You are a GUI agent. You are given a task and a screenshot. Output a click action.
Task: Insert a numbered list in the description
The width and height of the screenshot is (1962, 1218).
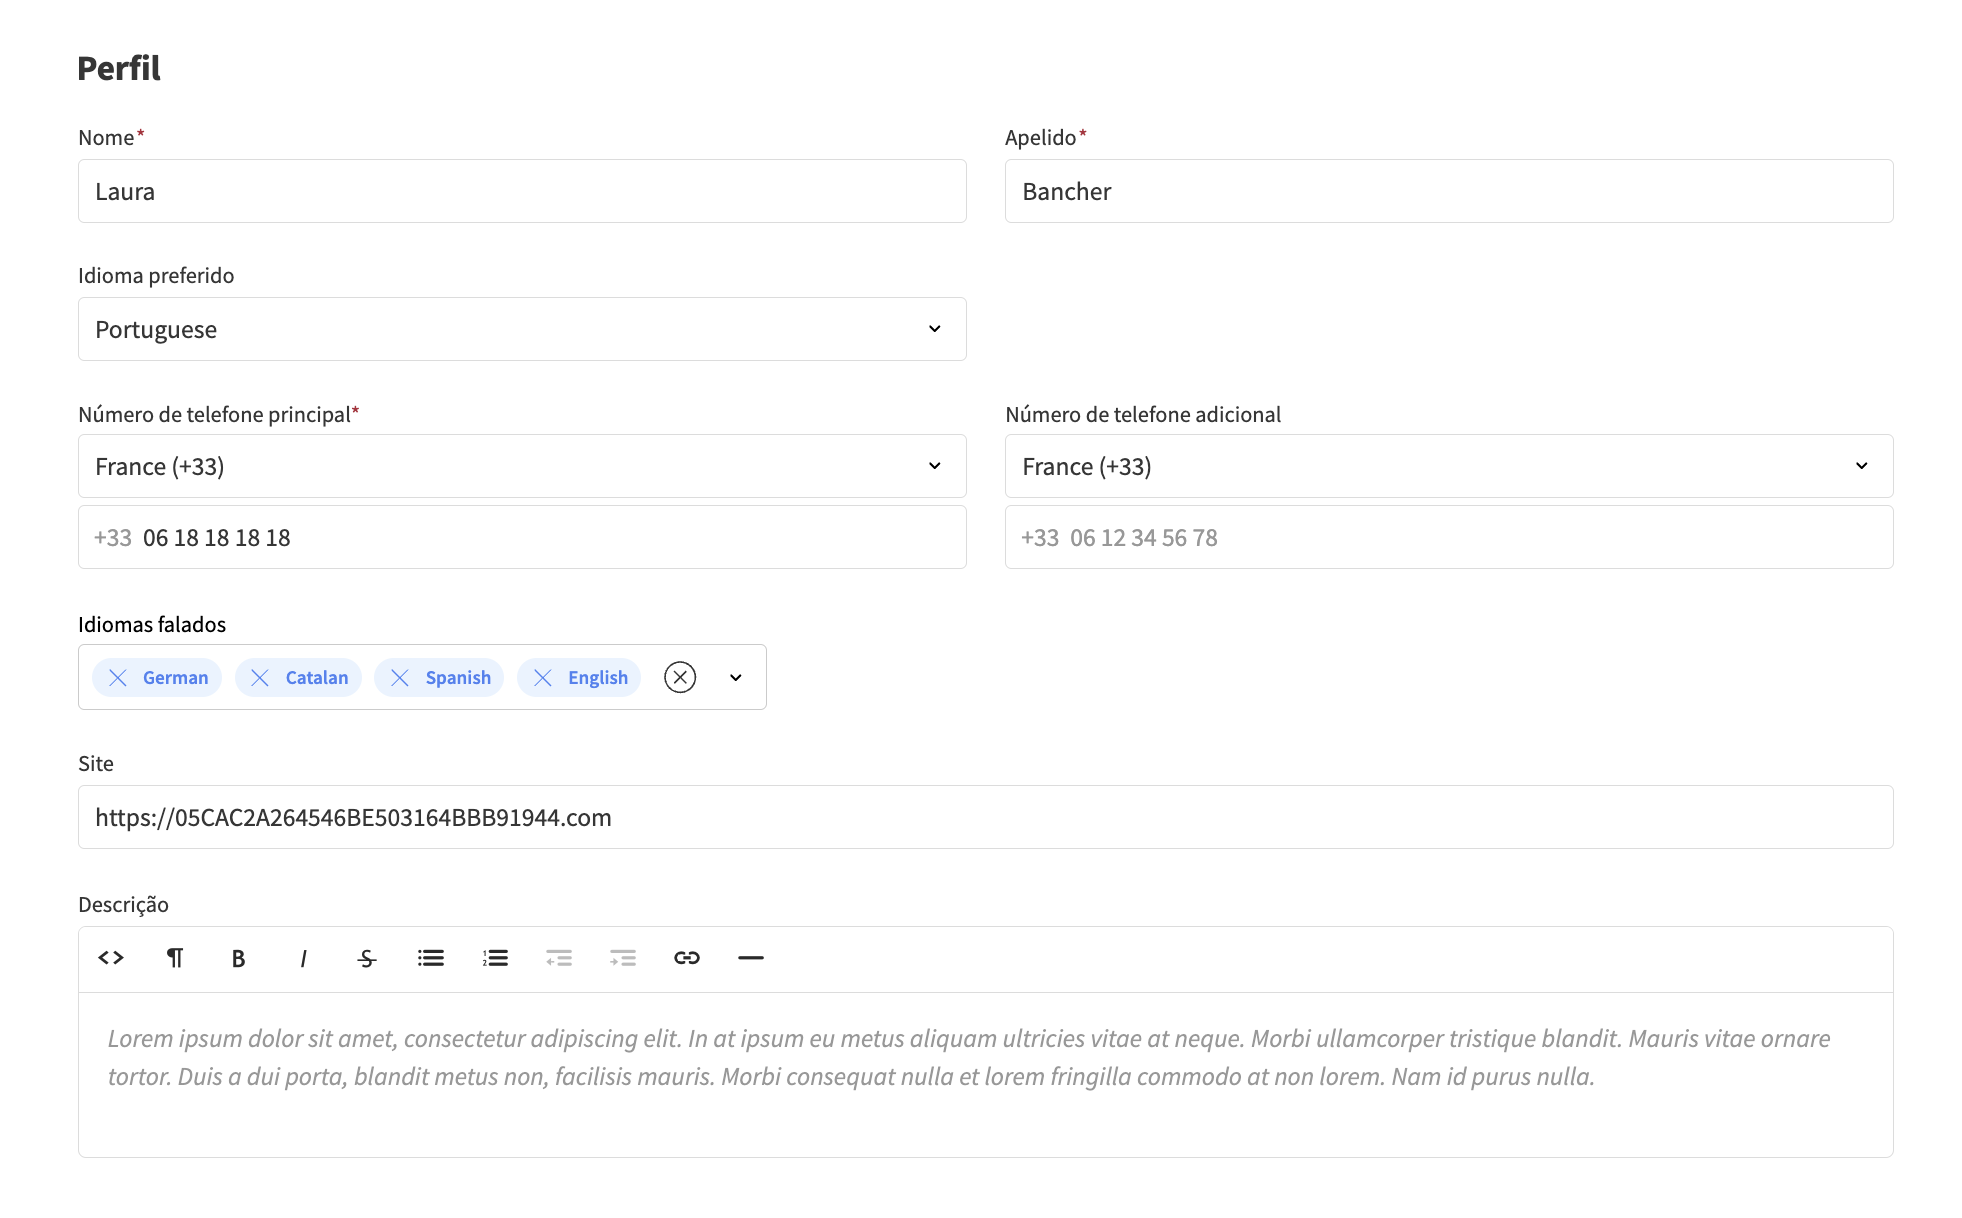[494, 958]
